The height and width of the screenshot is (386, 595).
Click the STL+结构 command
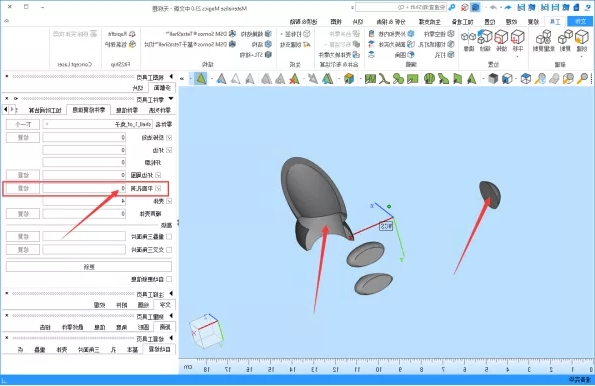pyautogui.click(x=256, y=55)
